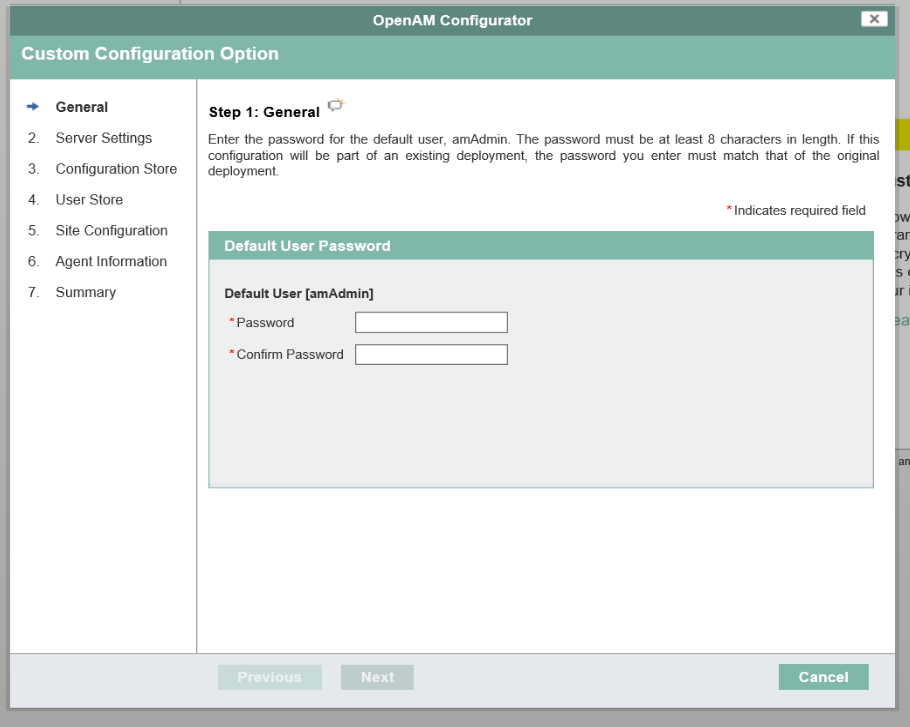910x727 pixels.
Task: Select the General step in sidebar
Action: 82,107
